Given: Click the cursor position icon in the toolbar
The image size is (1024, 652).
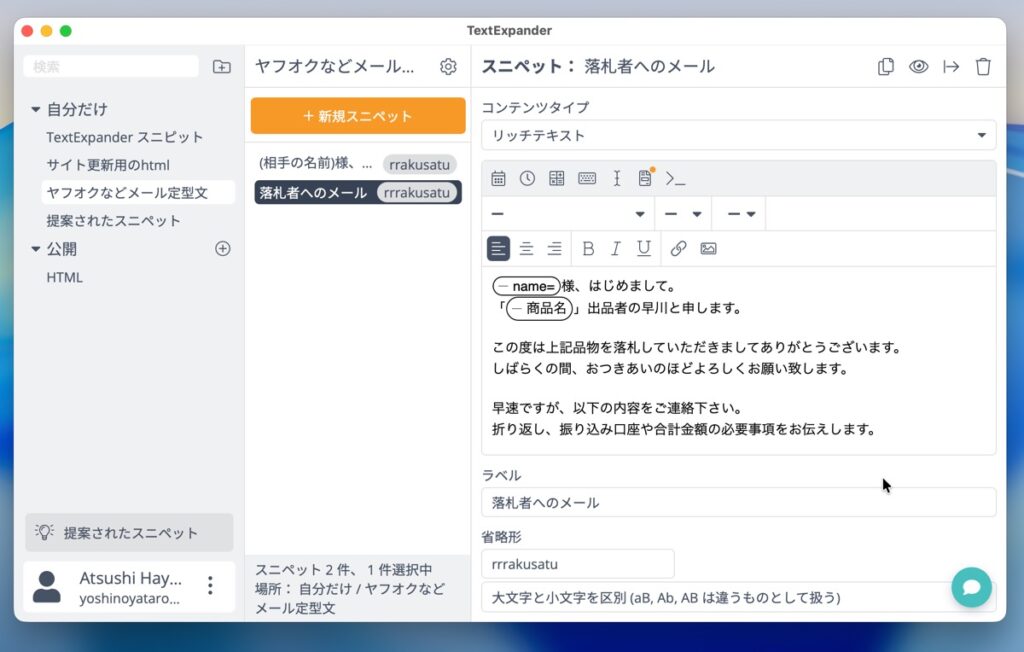Looking at the screenshot, I should click(617, 179).
